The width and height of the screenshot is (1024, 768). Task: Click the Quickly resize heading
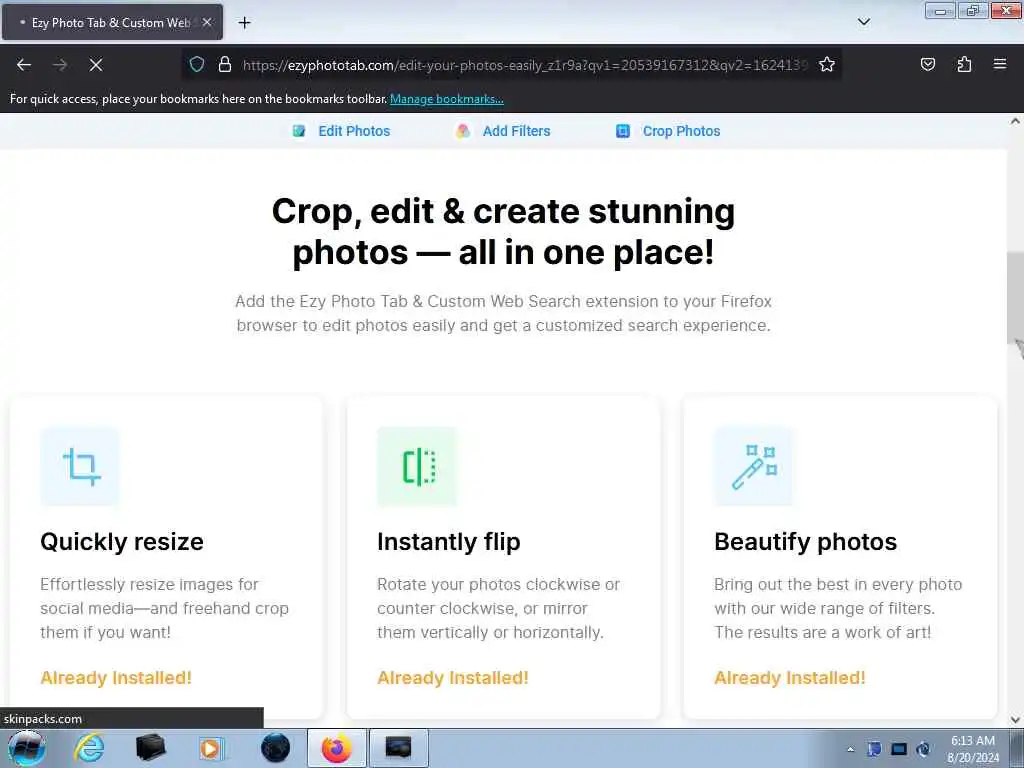point(122,542)
